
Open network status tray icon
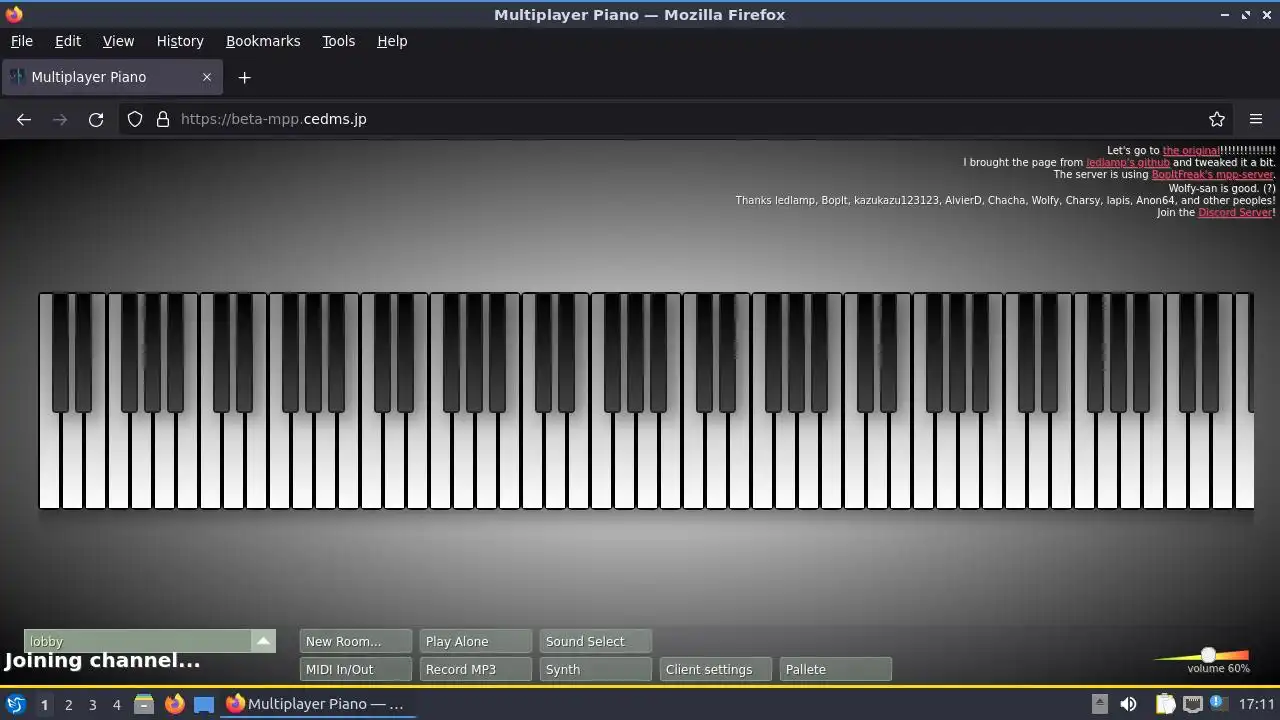(1193, 704)
